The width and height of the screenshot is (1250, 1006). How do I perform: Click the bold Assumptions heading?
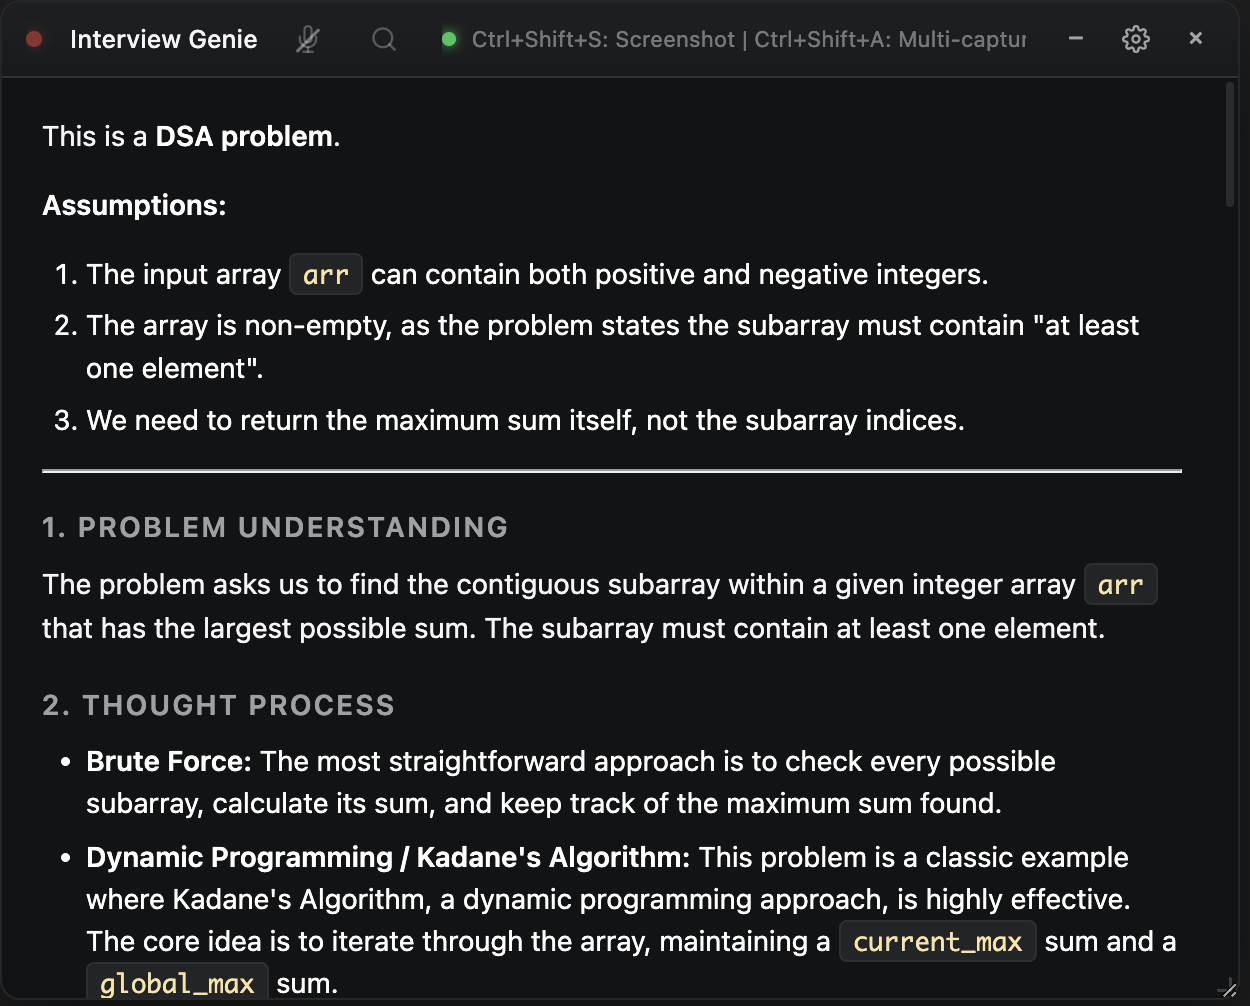(x=134, y=205)
